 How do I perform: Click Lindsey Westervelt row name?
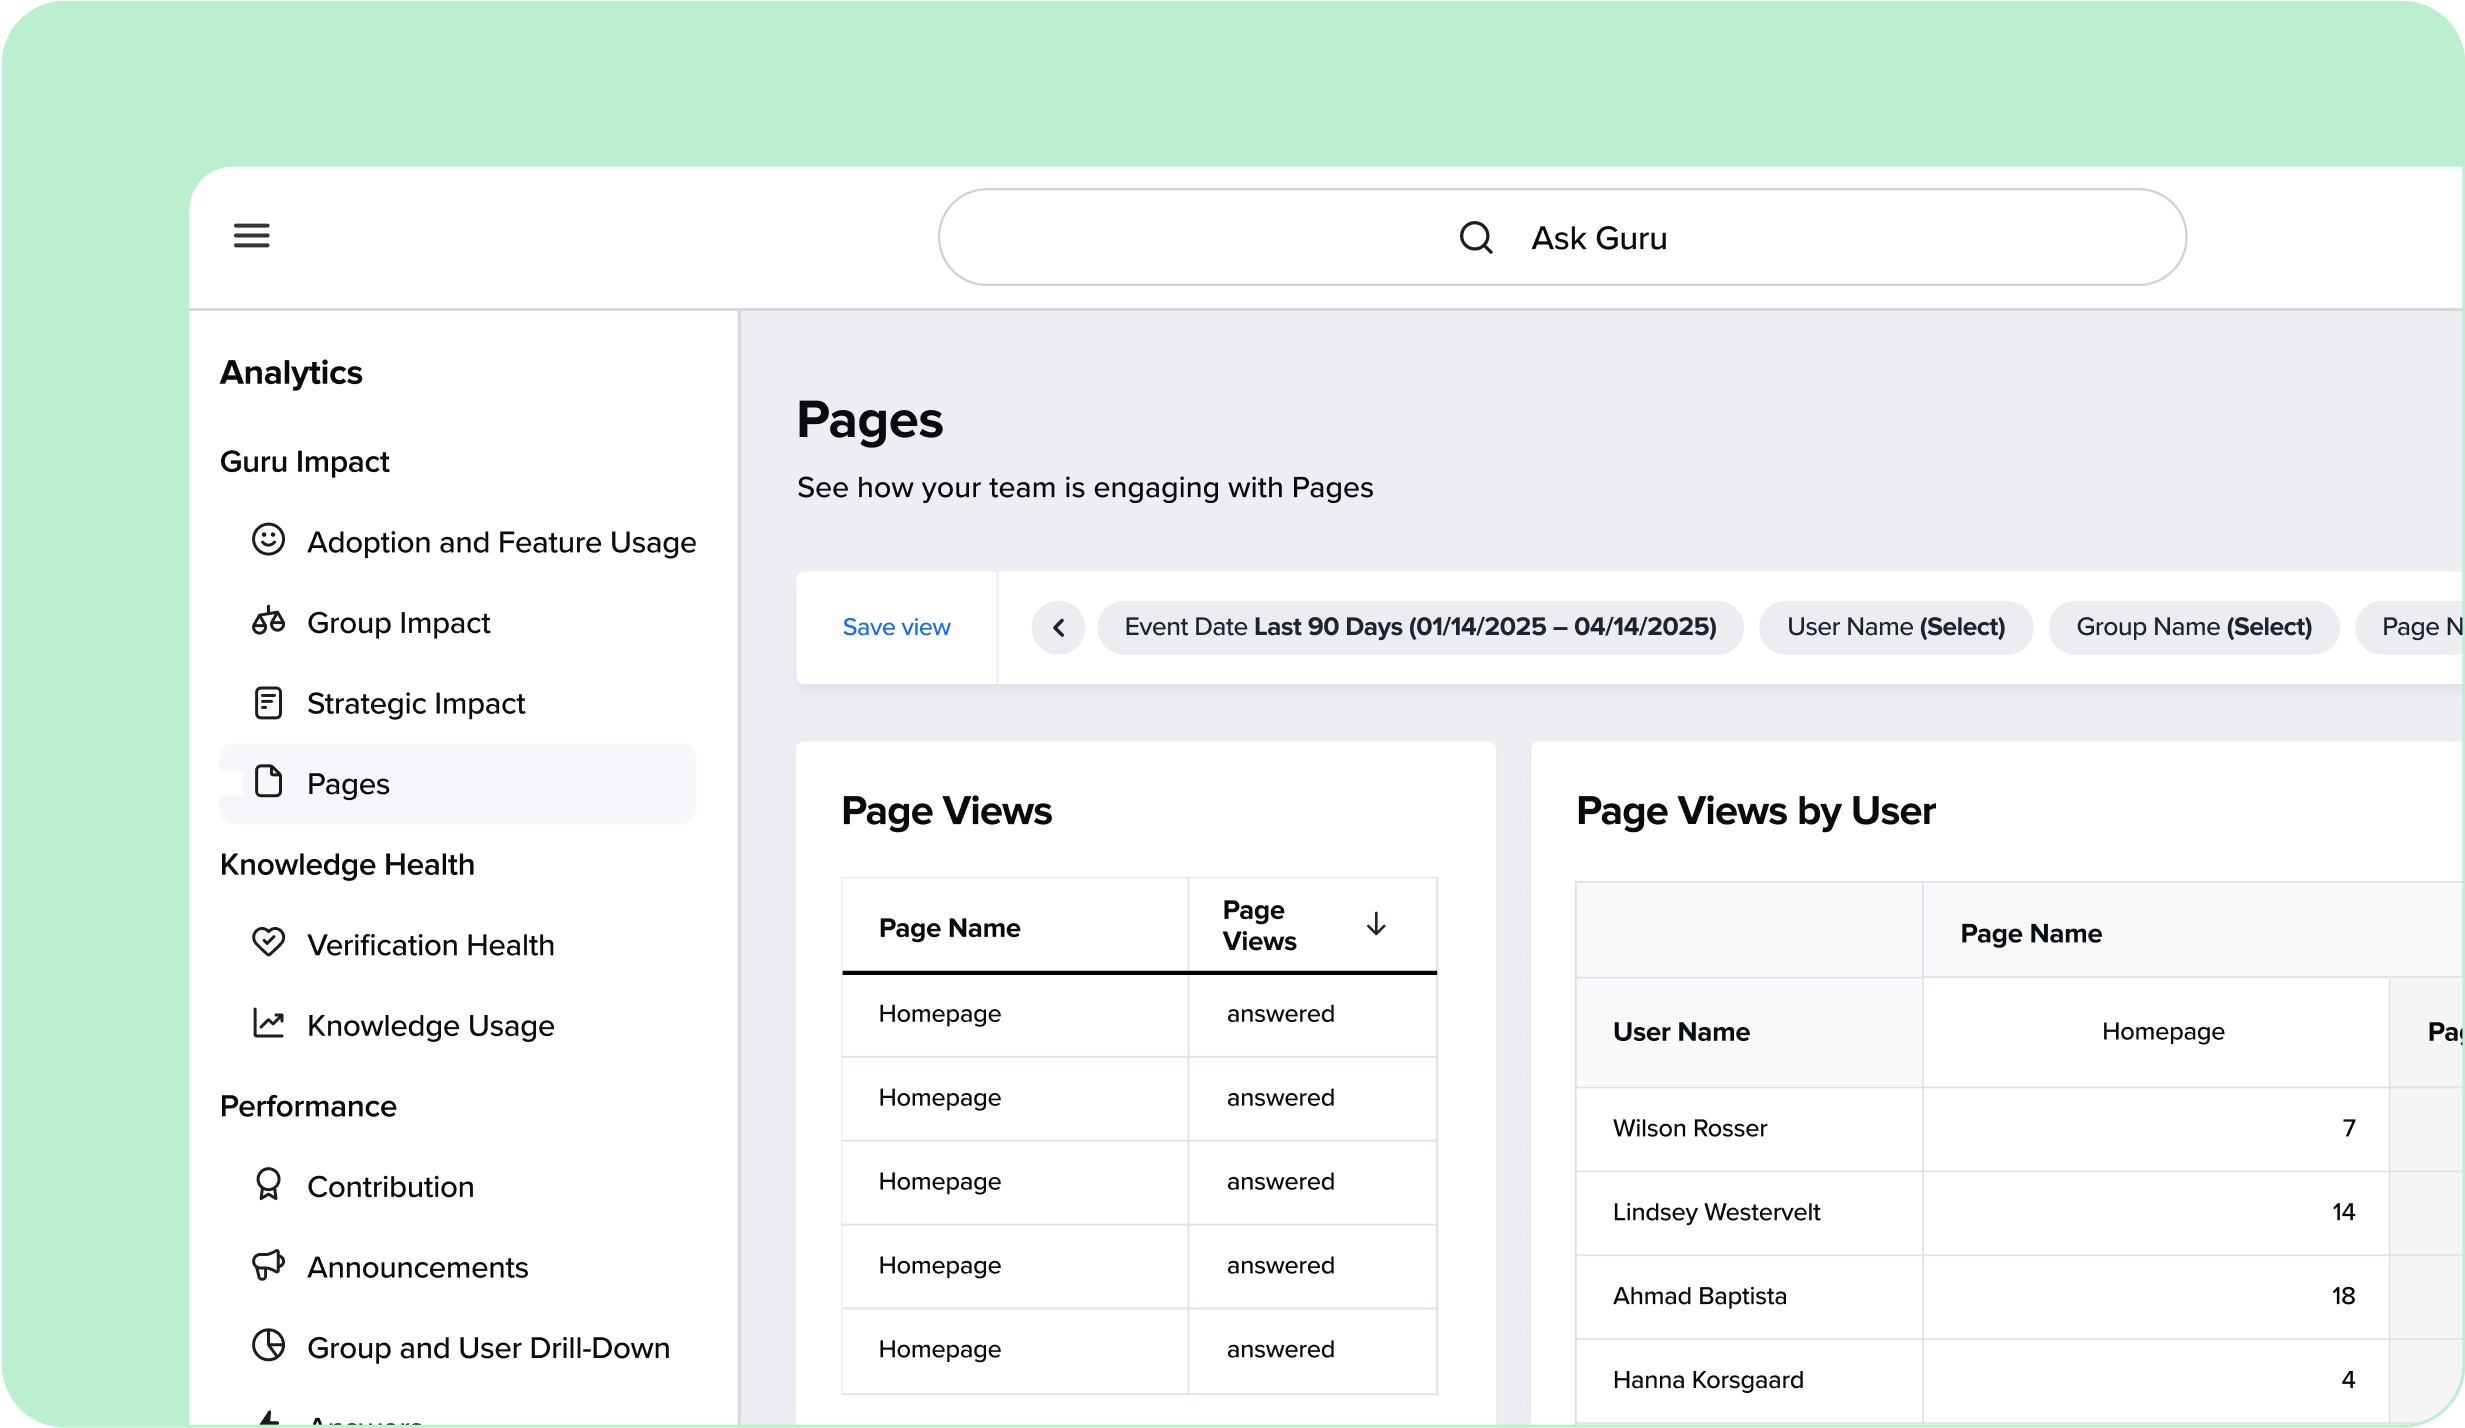pos(1716,1212)
